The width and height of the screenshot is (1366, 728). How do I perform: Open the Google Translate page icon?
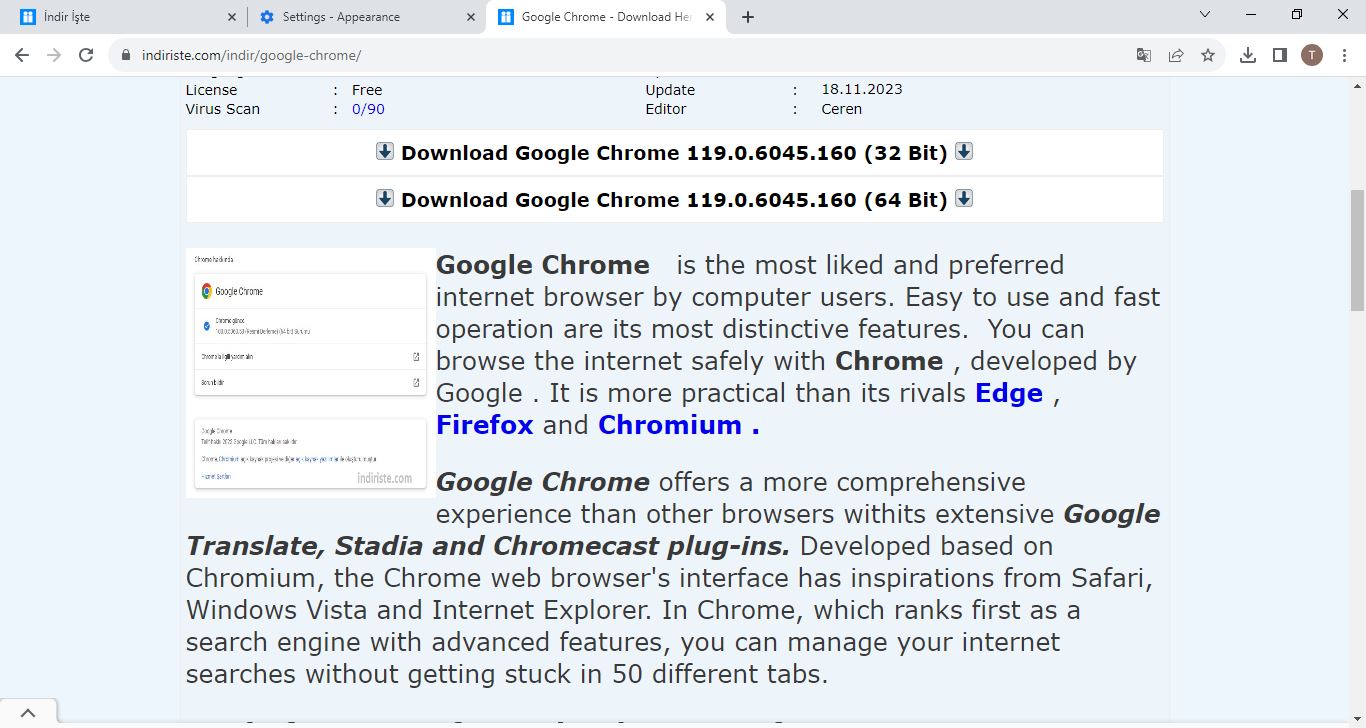tap(1144, 56)
